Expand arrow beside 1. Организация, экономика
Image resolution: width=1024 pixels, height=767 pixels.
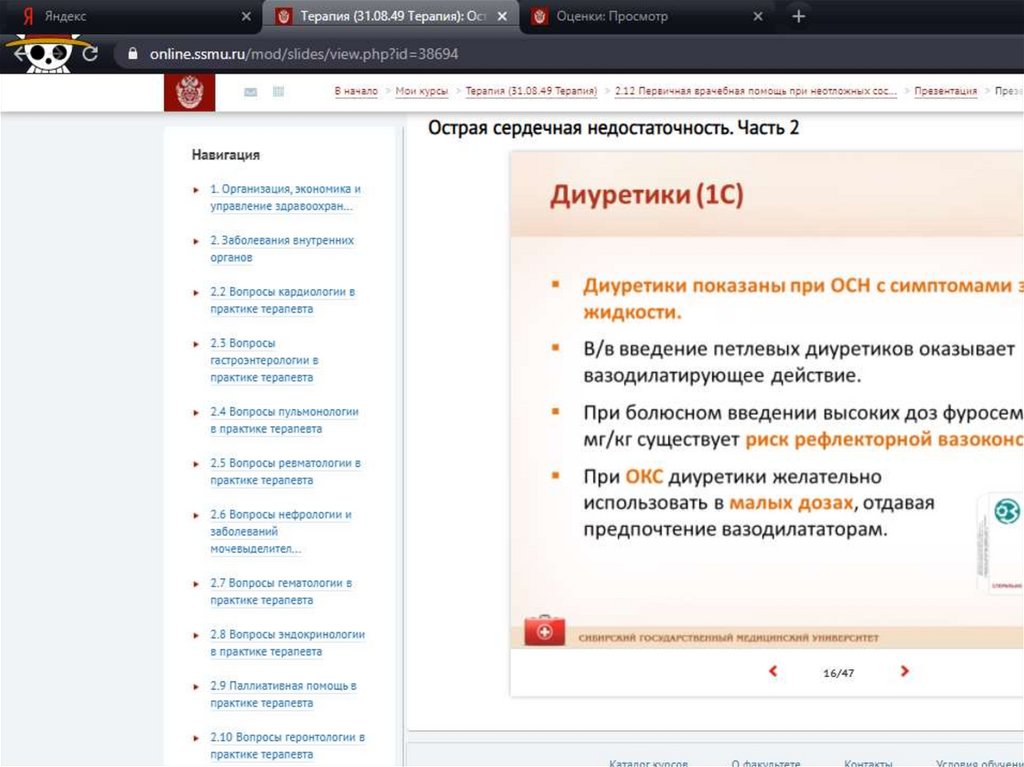[196, 190]
